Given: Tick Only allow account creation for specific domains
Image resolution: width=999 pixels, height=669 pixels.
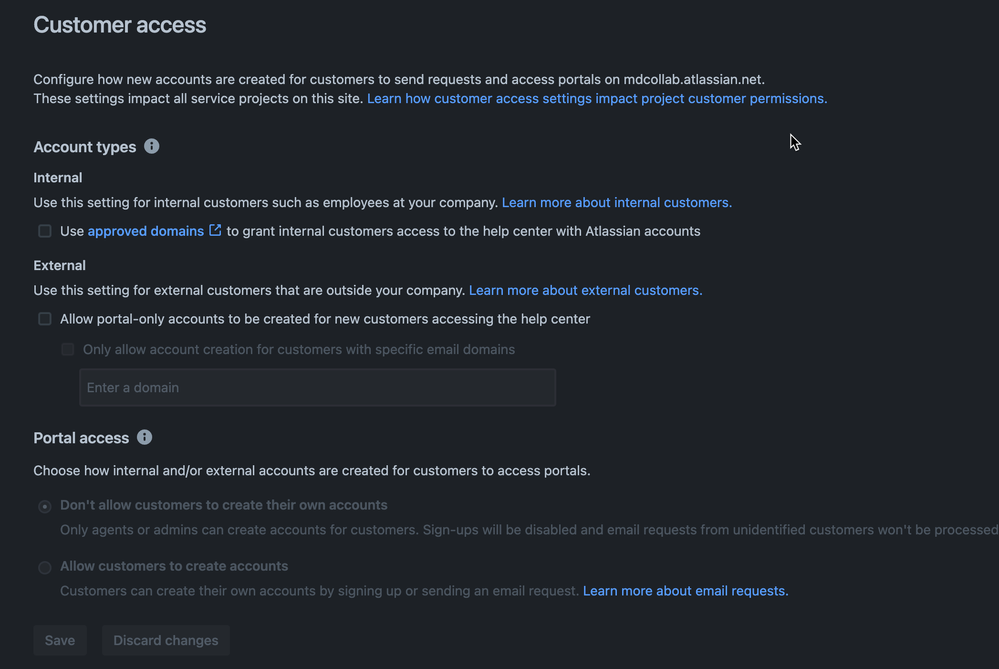Looking at the screenshot, I should [x=68, y=349].
